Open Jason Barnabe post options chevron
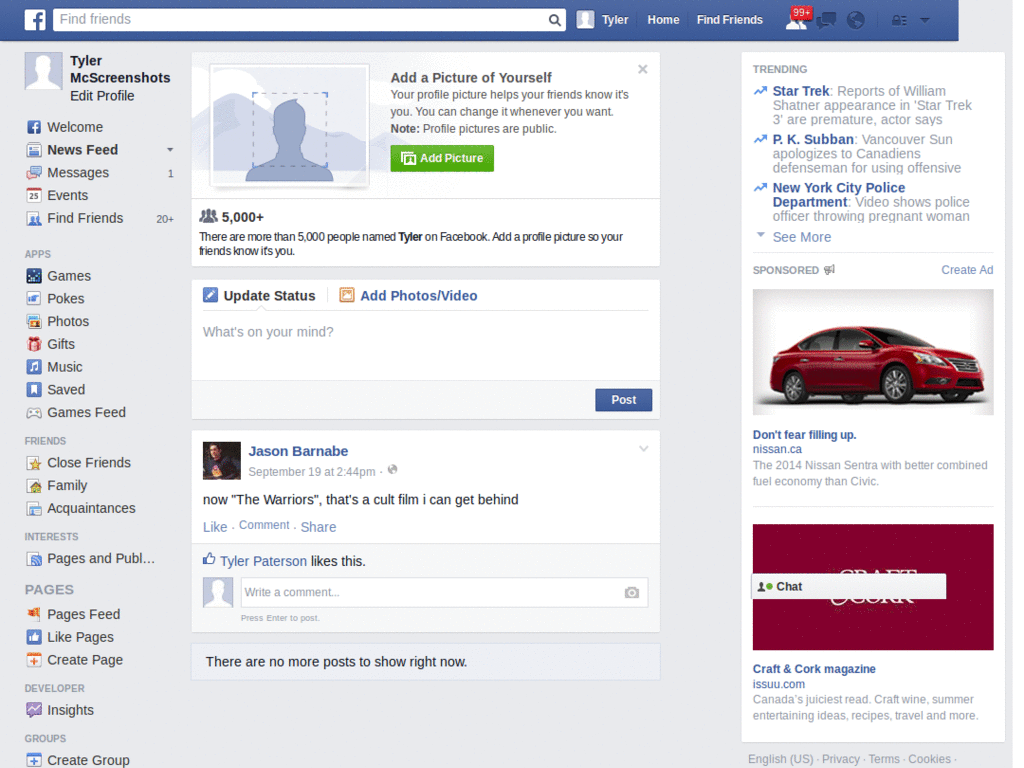This screenshot has width=1024, height=768. [643, 449]
